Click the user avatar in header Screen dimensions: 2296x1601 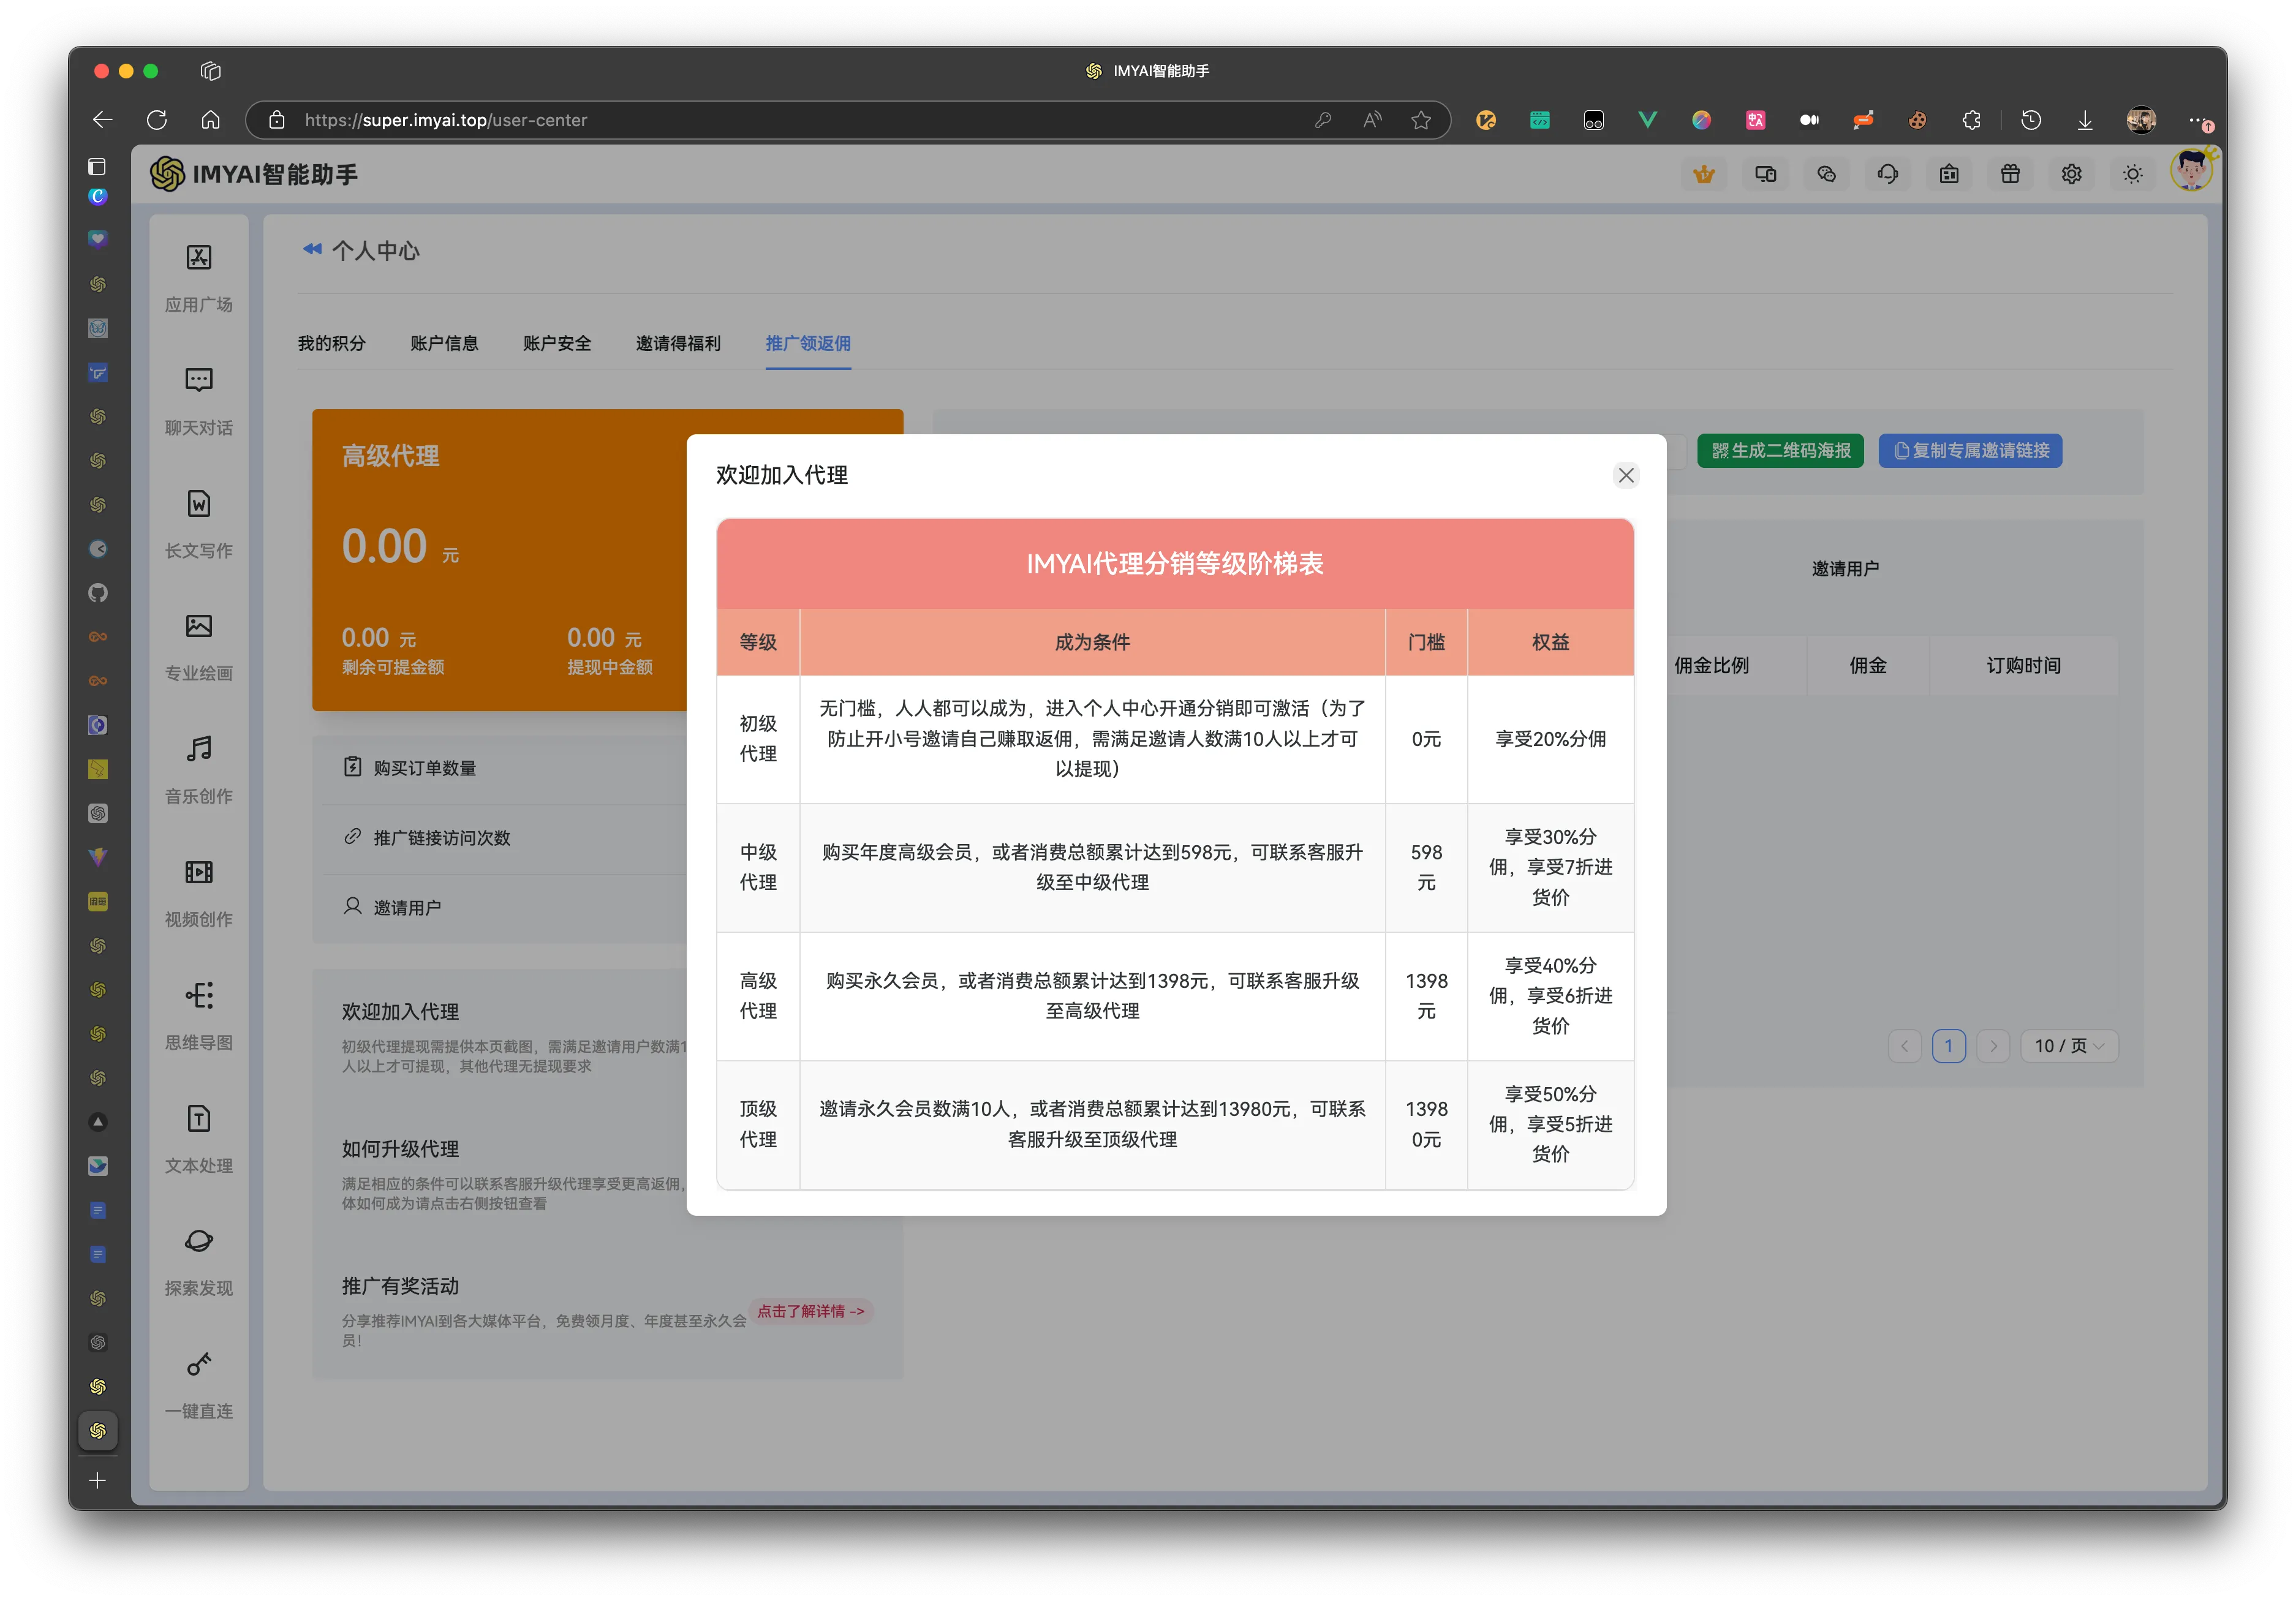(2191, 170)
